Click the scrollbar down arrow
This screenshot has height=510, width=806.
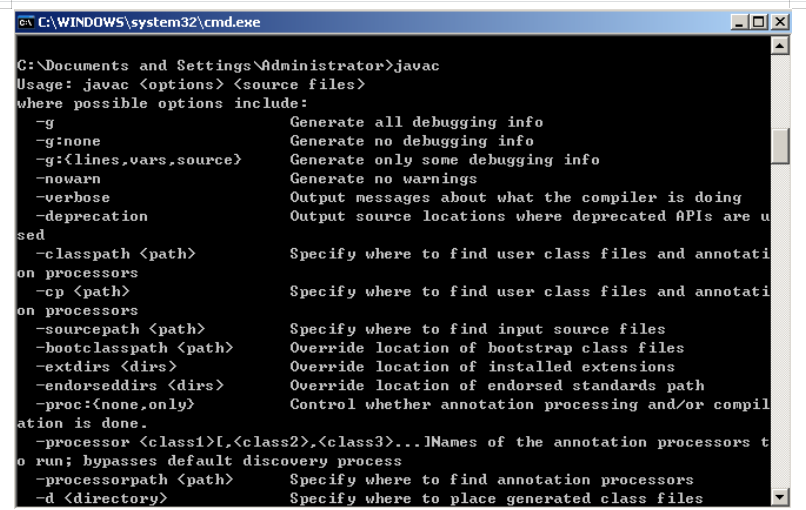tap(780, 497)
